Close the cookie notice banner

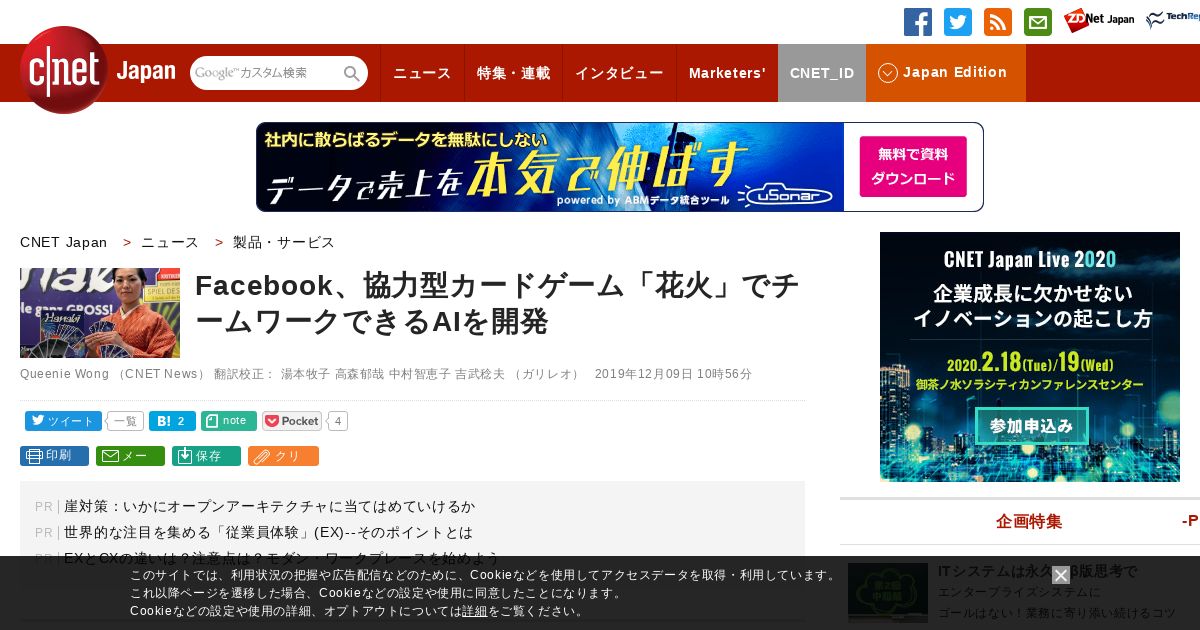[1061, 575]
